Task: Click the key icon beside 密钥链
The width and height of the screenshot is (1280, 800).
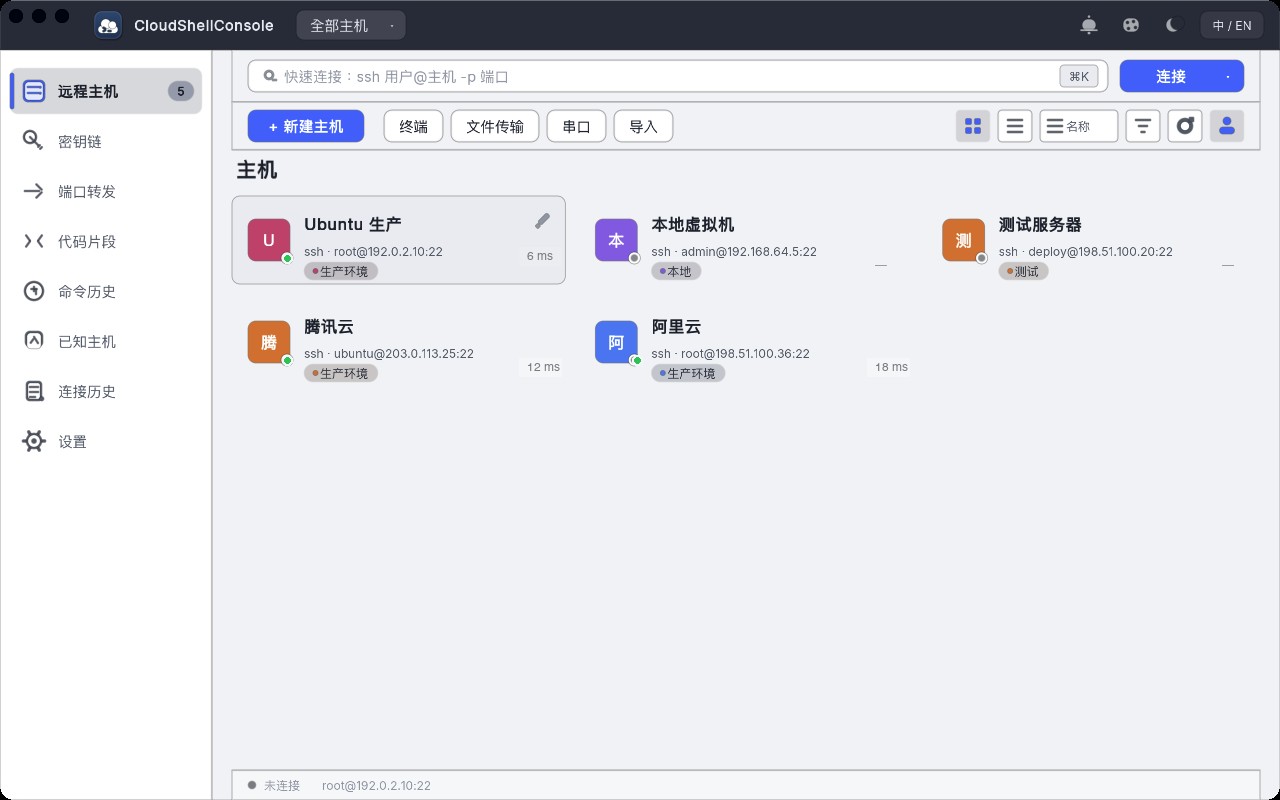Action: 34,141
